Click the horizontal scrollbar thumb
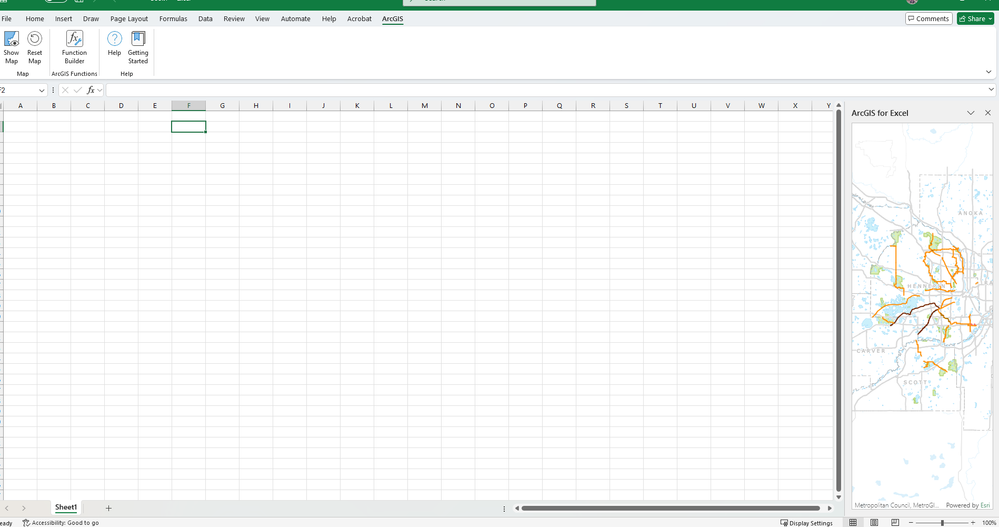This screenshot has height=527, width=999. 670,508
